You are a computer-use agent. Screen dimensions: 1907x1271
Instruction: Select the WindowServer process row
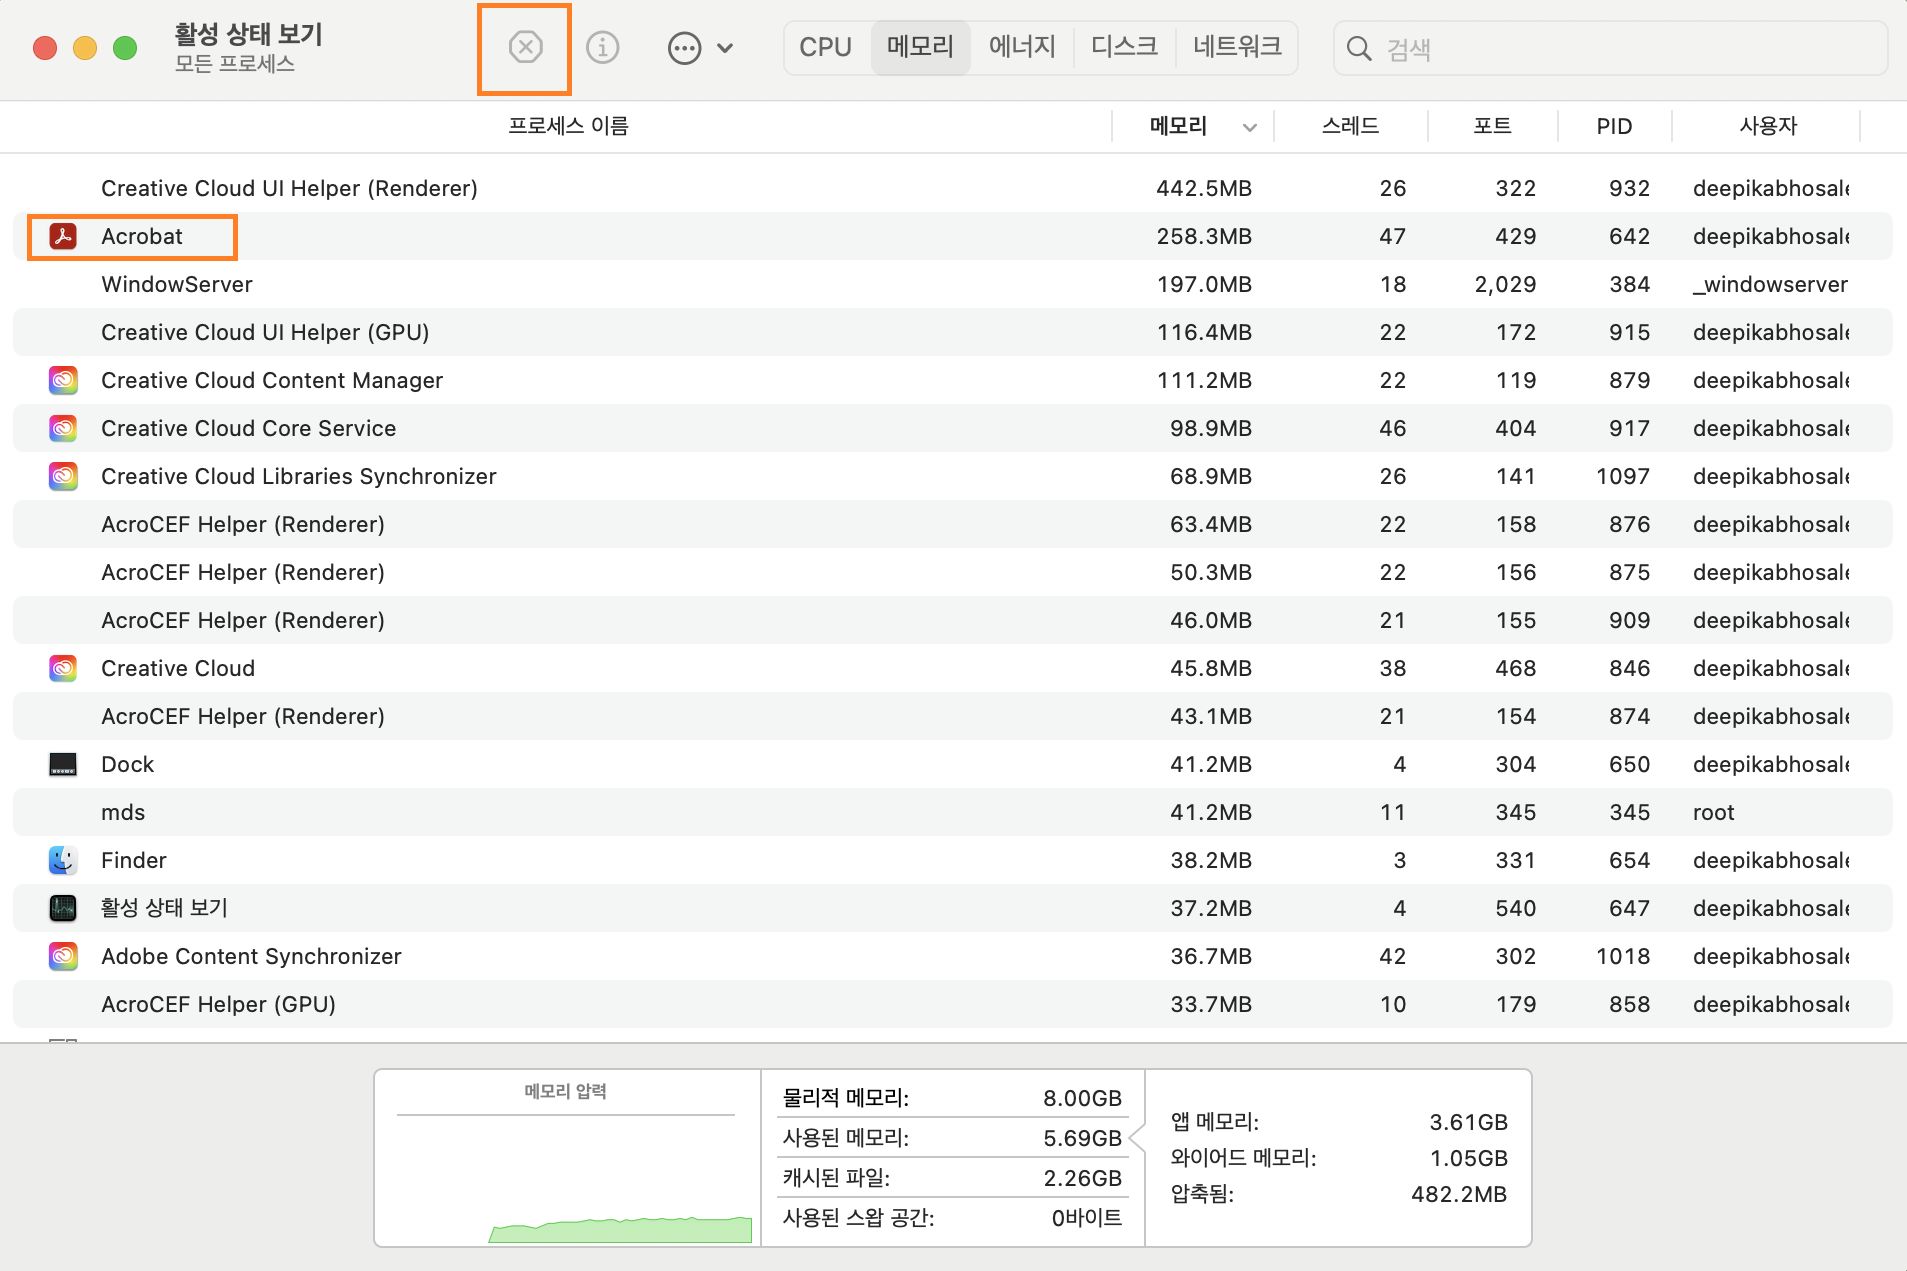click(x=600, y=284)
